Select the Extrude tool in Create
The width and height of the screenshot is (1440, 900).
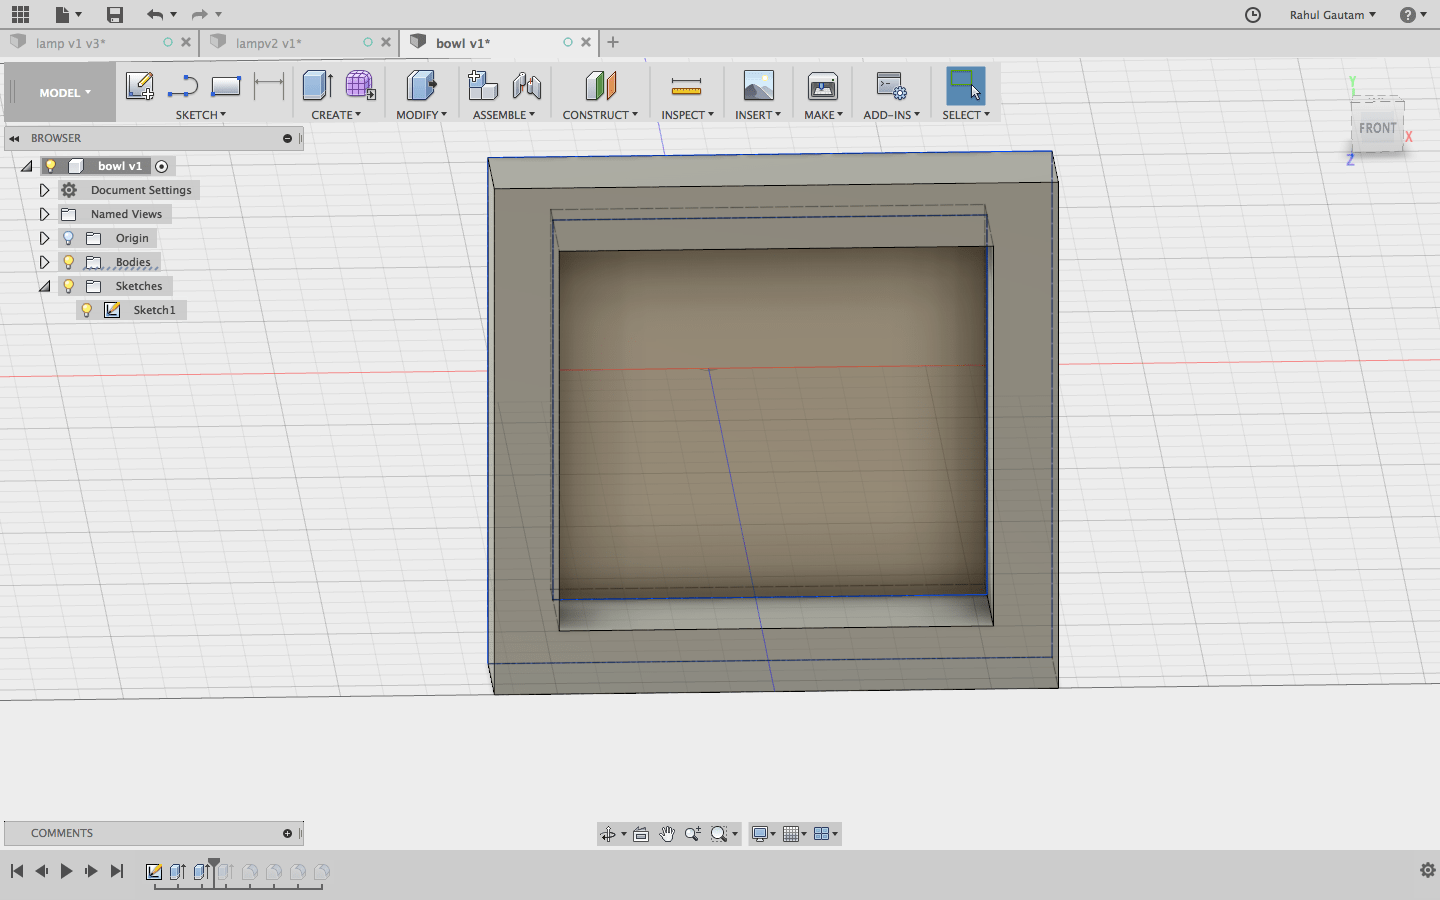coord(317,86)
